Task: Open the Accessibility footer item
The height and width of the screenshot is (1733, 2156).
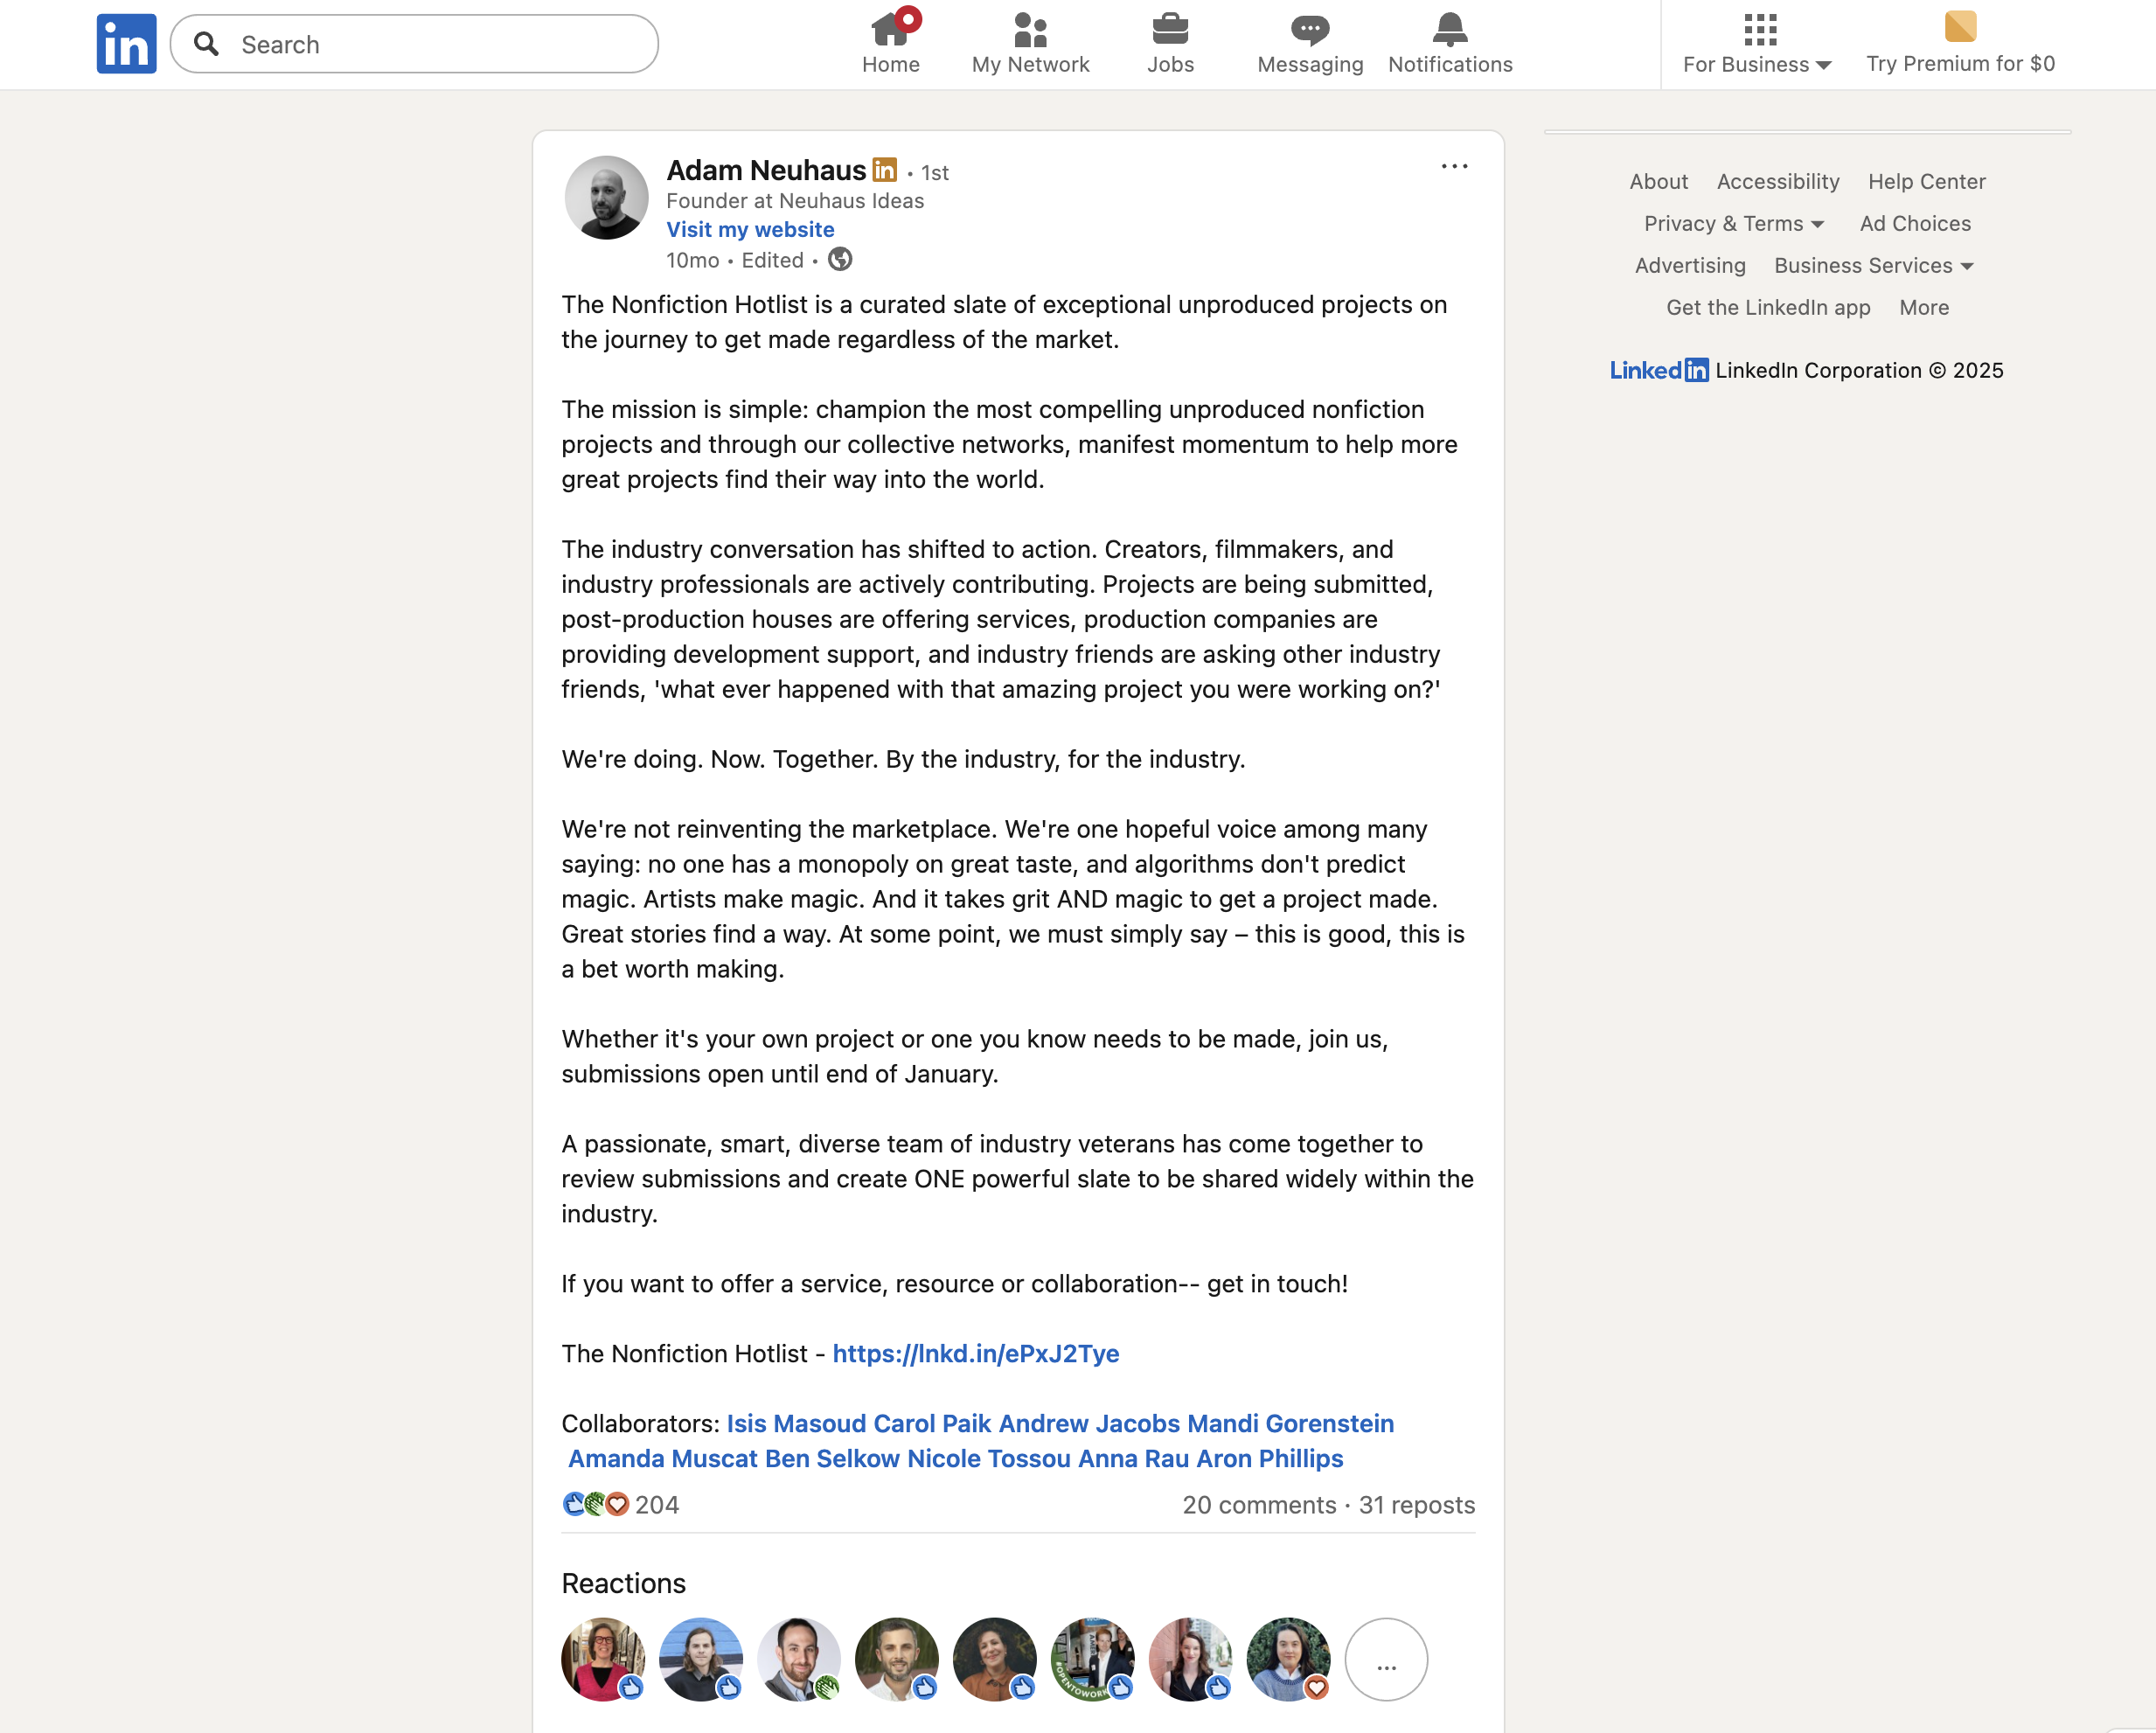Action: (1777, 182)
